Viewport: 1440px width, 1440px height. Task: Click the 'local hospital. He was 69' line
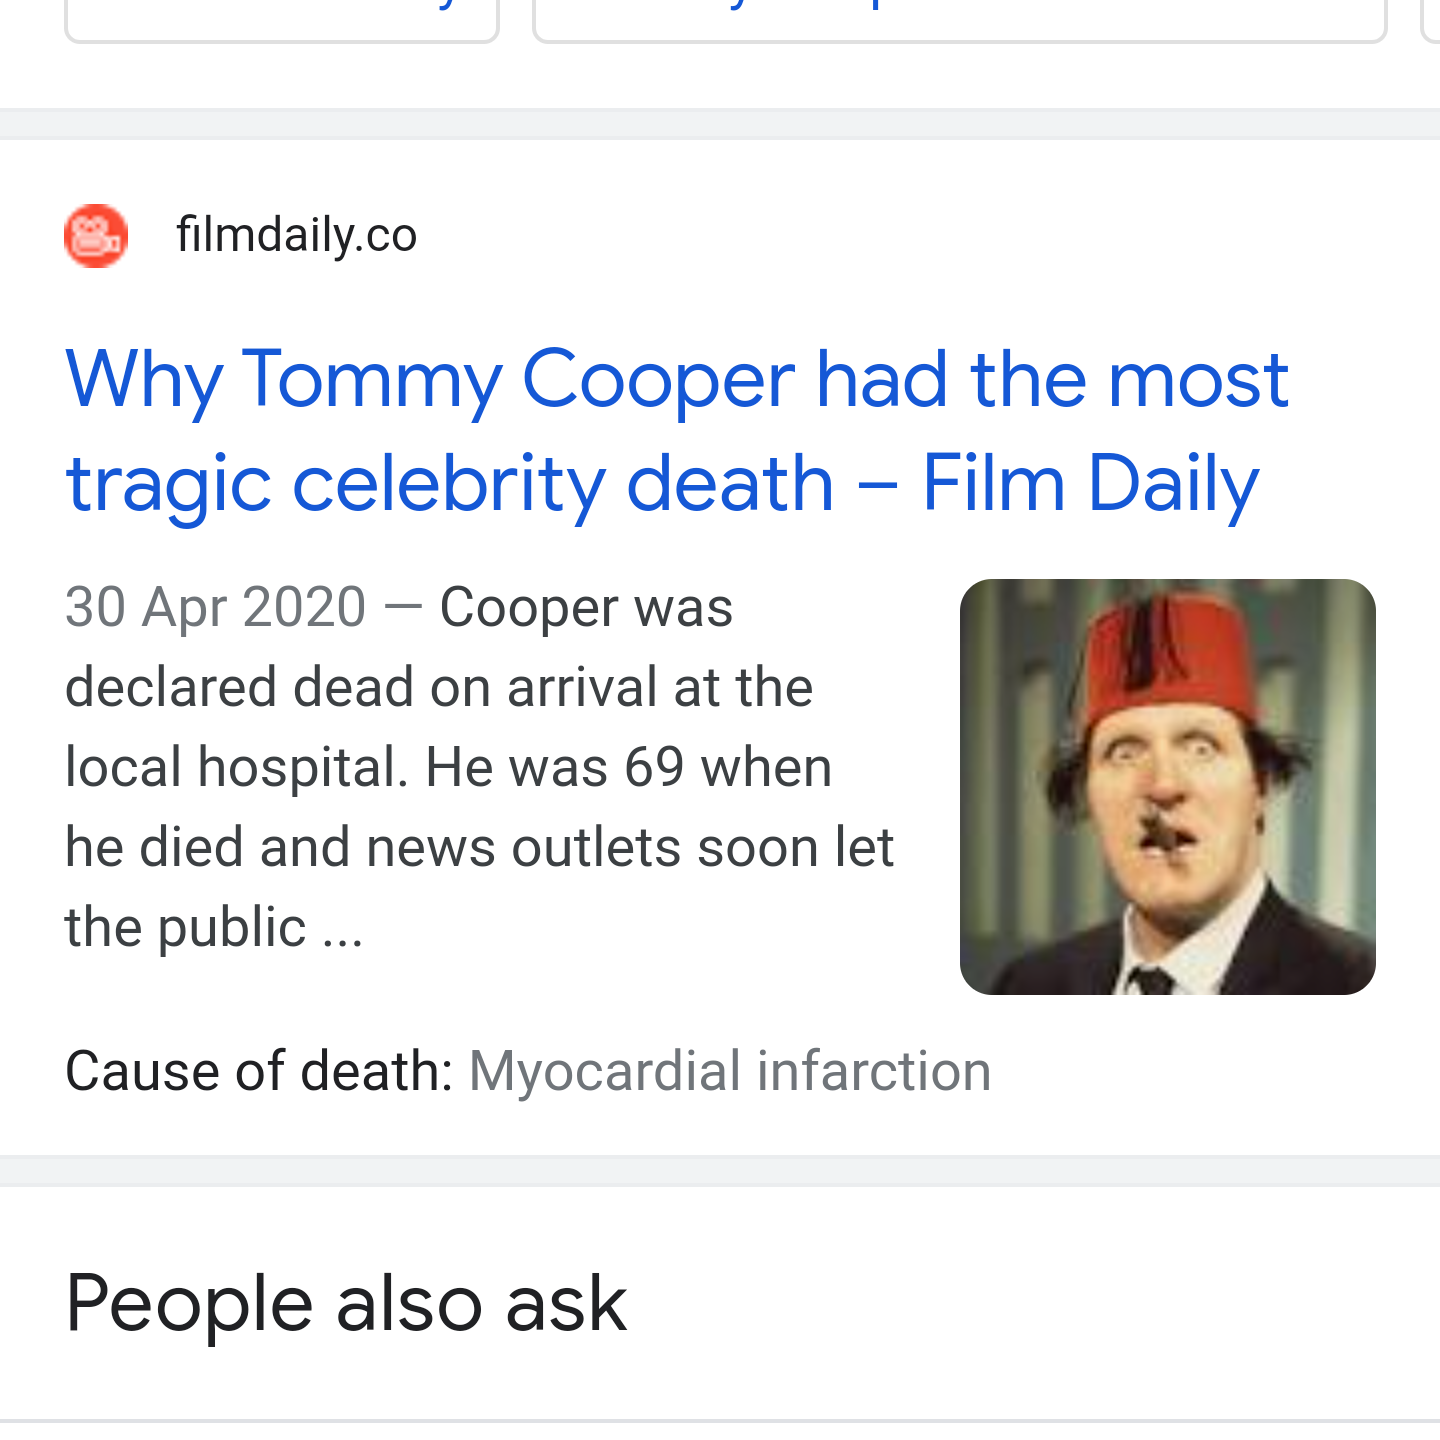click(x=448, y=768)
